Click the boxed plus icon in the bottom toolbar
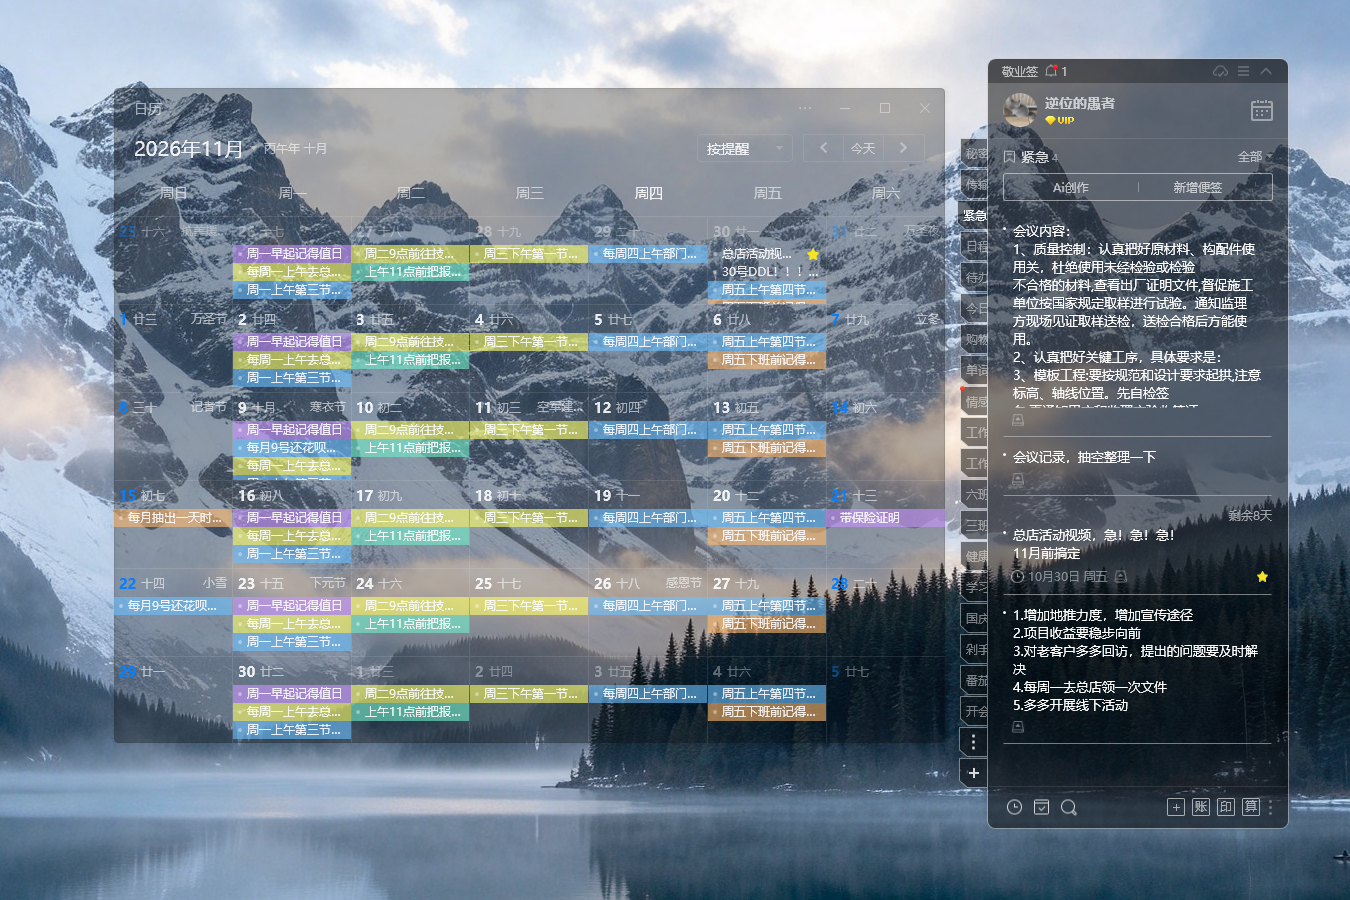This screenshot has width=1350, height=900. (1176, 807)
